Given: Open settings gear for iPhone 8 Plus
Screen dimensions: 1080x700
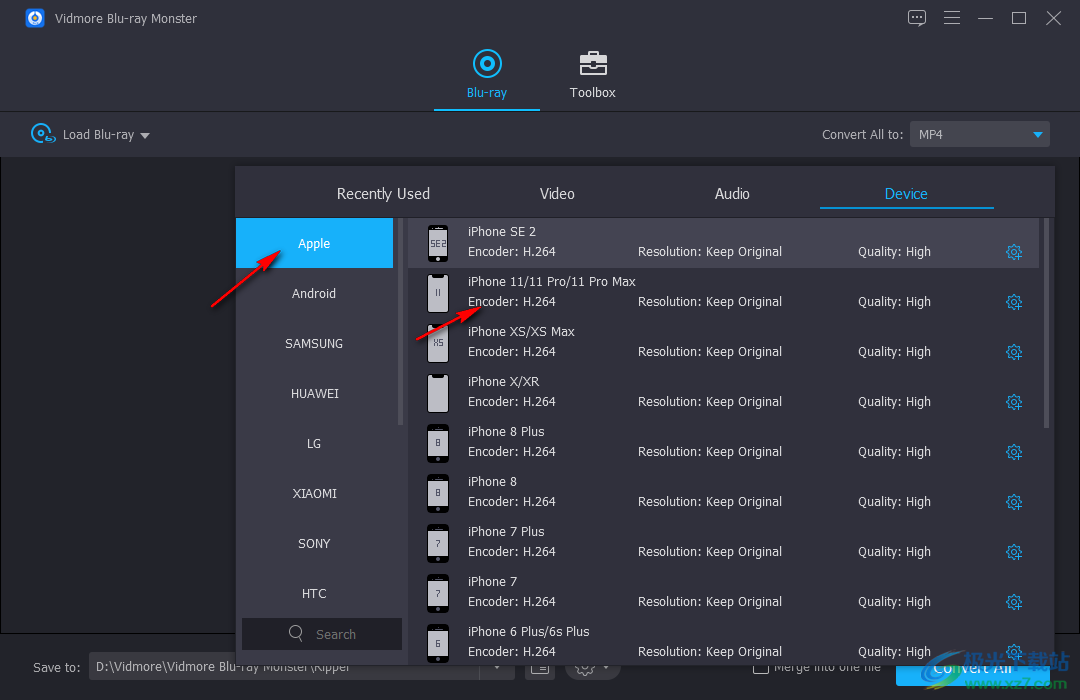Looking at the screenshot, I should (1013, 452).
